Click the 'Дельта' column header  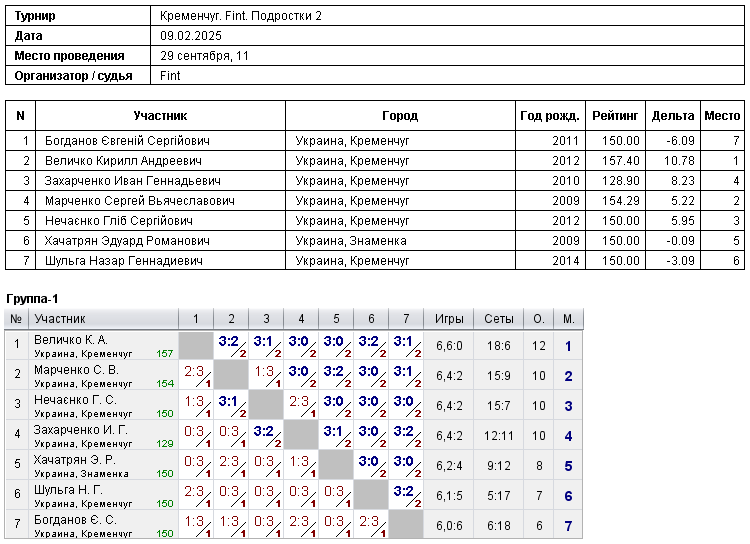pyautogui.click(x=673, y=116)
